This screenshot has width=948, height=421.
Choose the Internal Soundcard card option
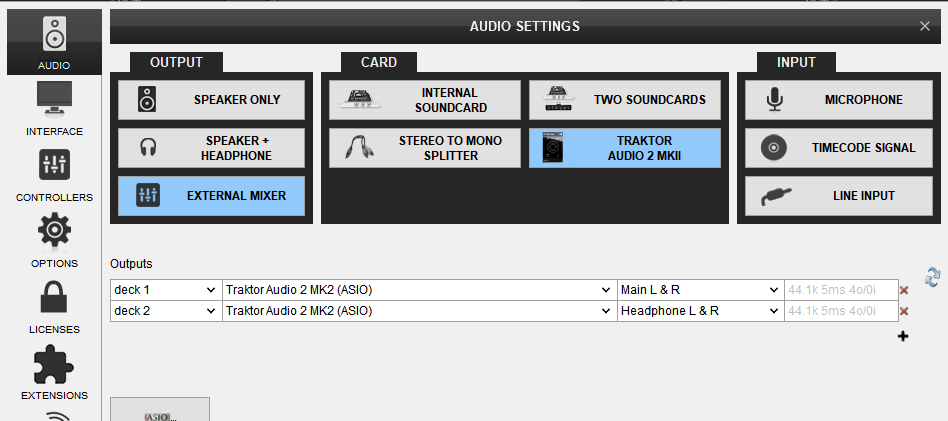coord(425,100)
